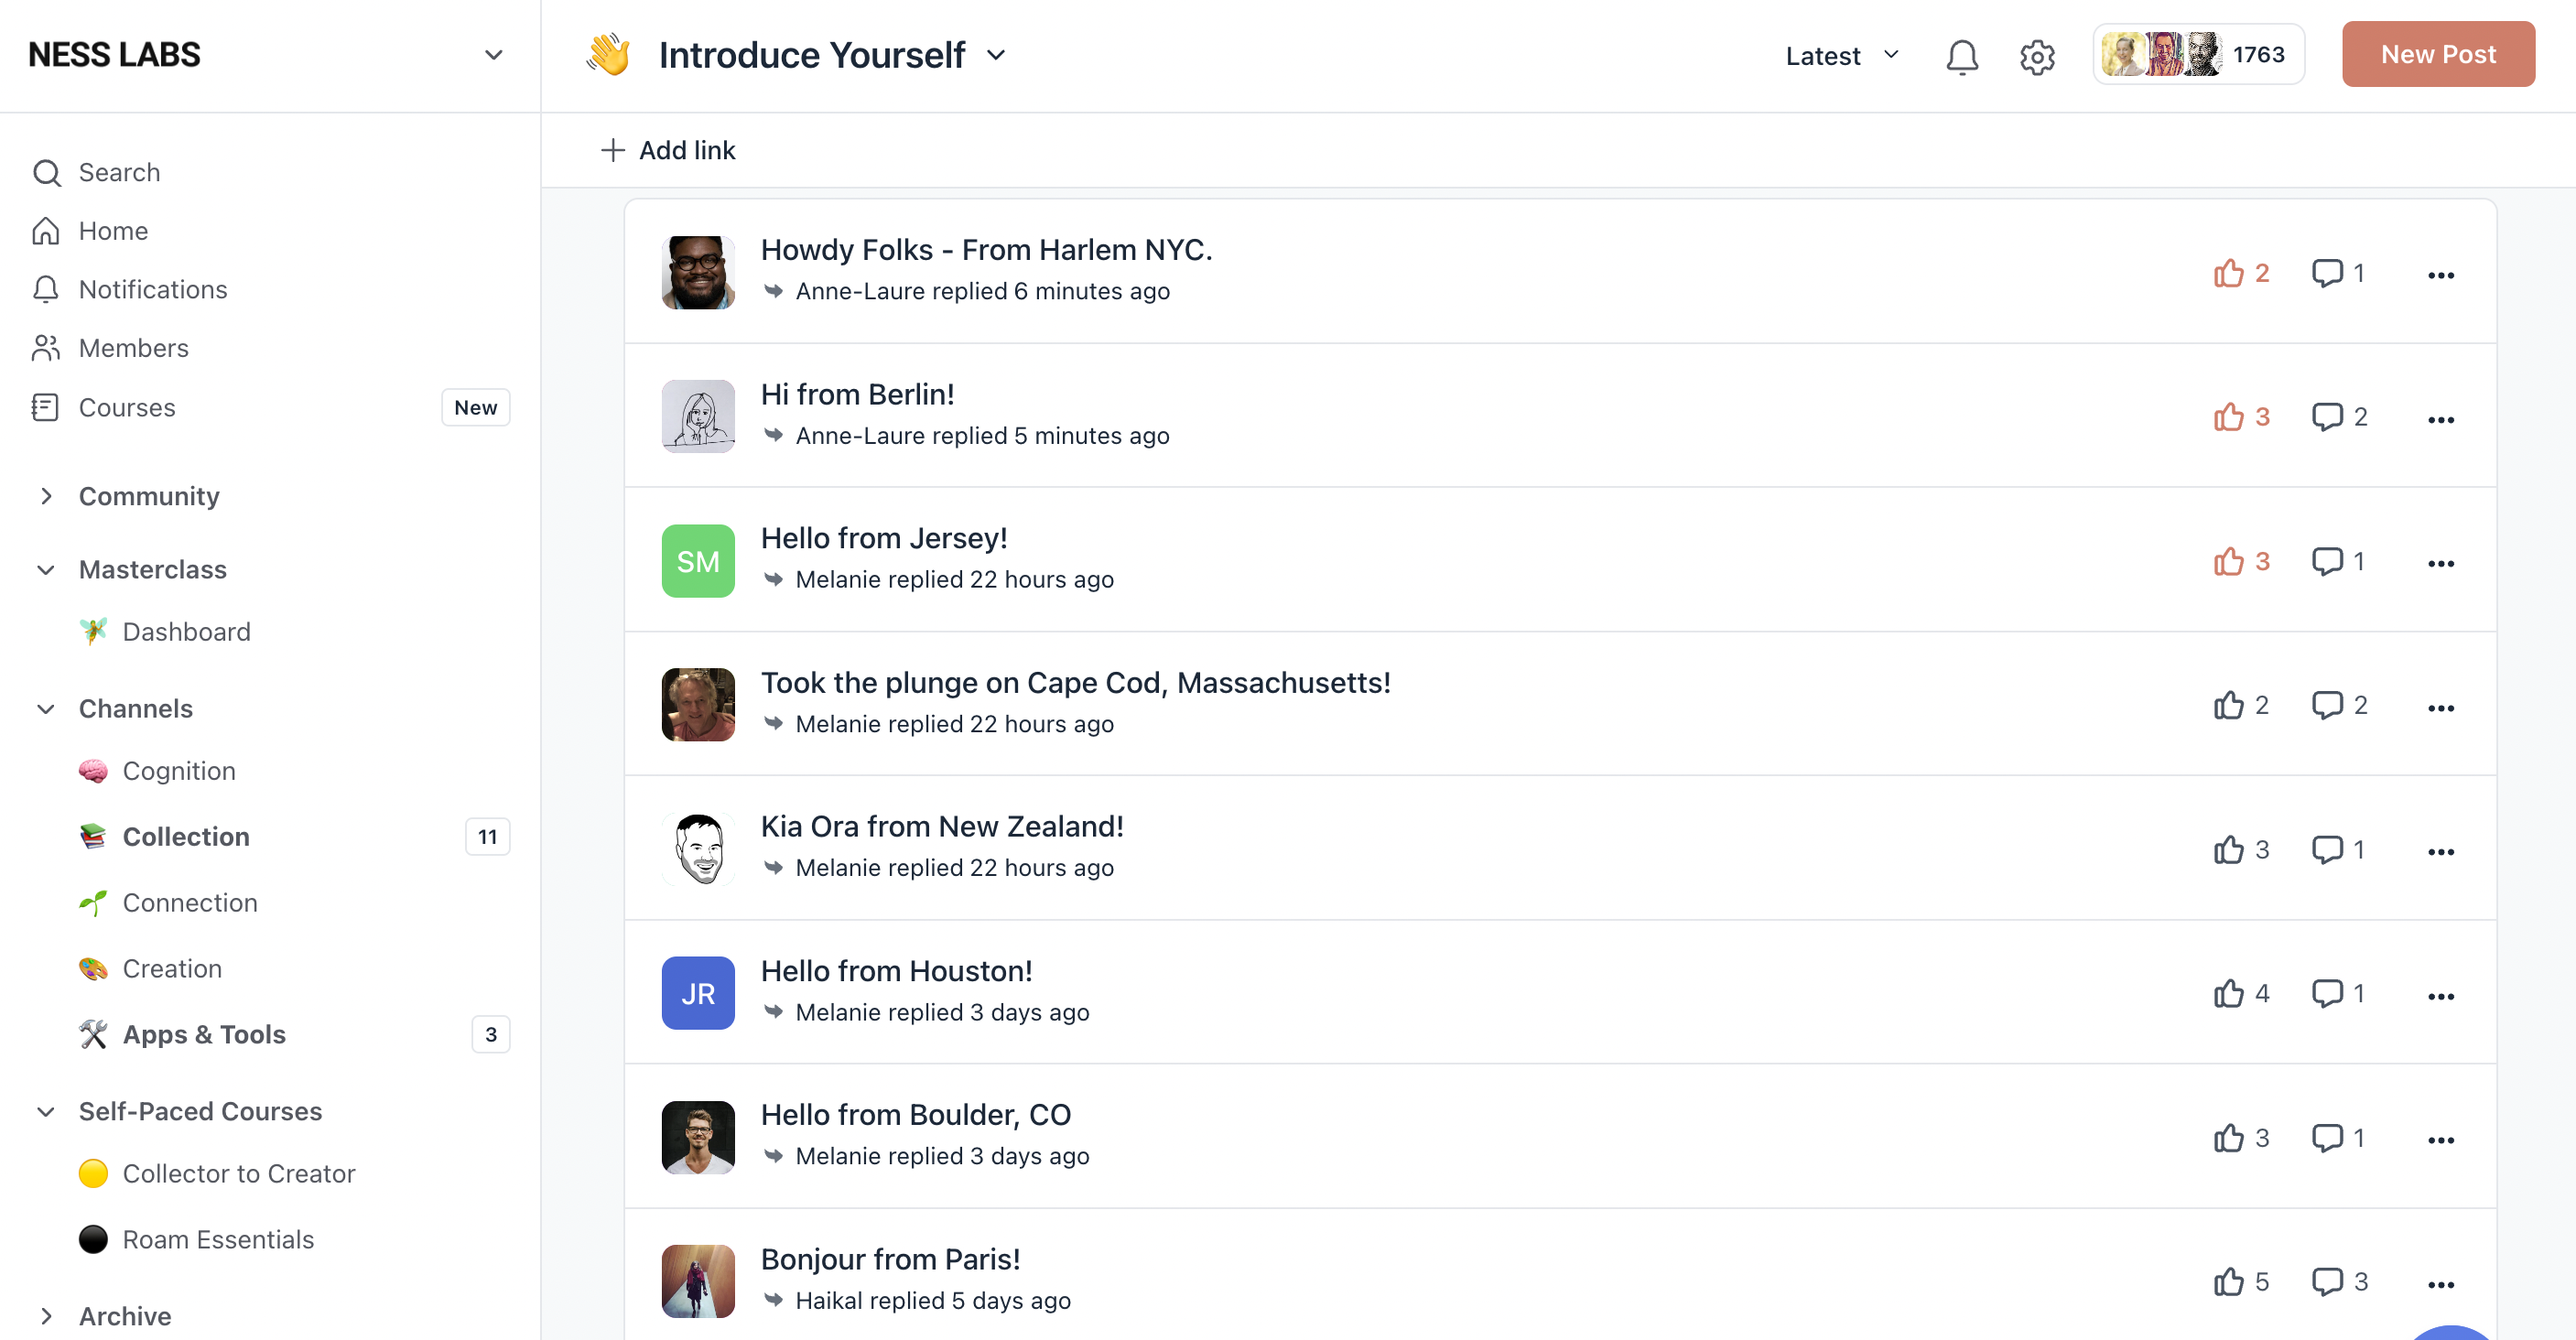Screen dimensions: 2576x1340
Task: Open comments on Hello from Jersey post
Action: 2327,561
